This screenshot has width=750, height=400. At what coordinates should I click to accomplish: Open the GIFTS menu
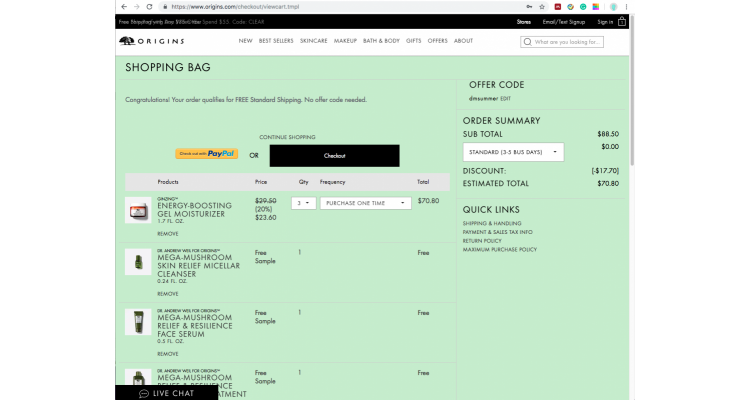point(413,41)
